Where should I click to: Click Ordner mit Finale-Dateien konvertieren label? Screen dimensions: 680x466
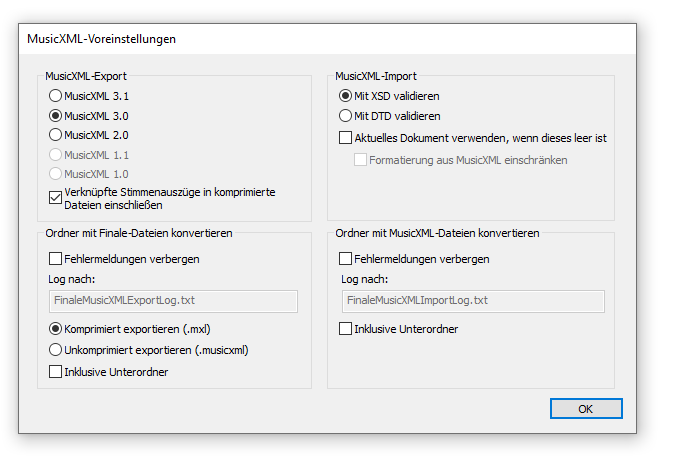click(139, 233)
